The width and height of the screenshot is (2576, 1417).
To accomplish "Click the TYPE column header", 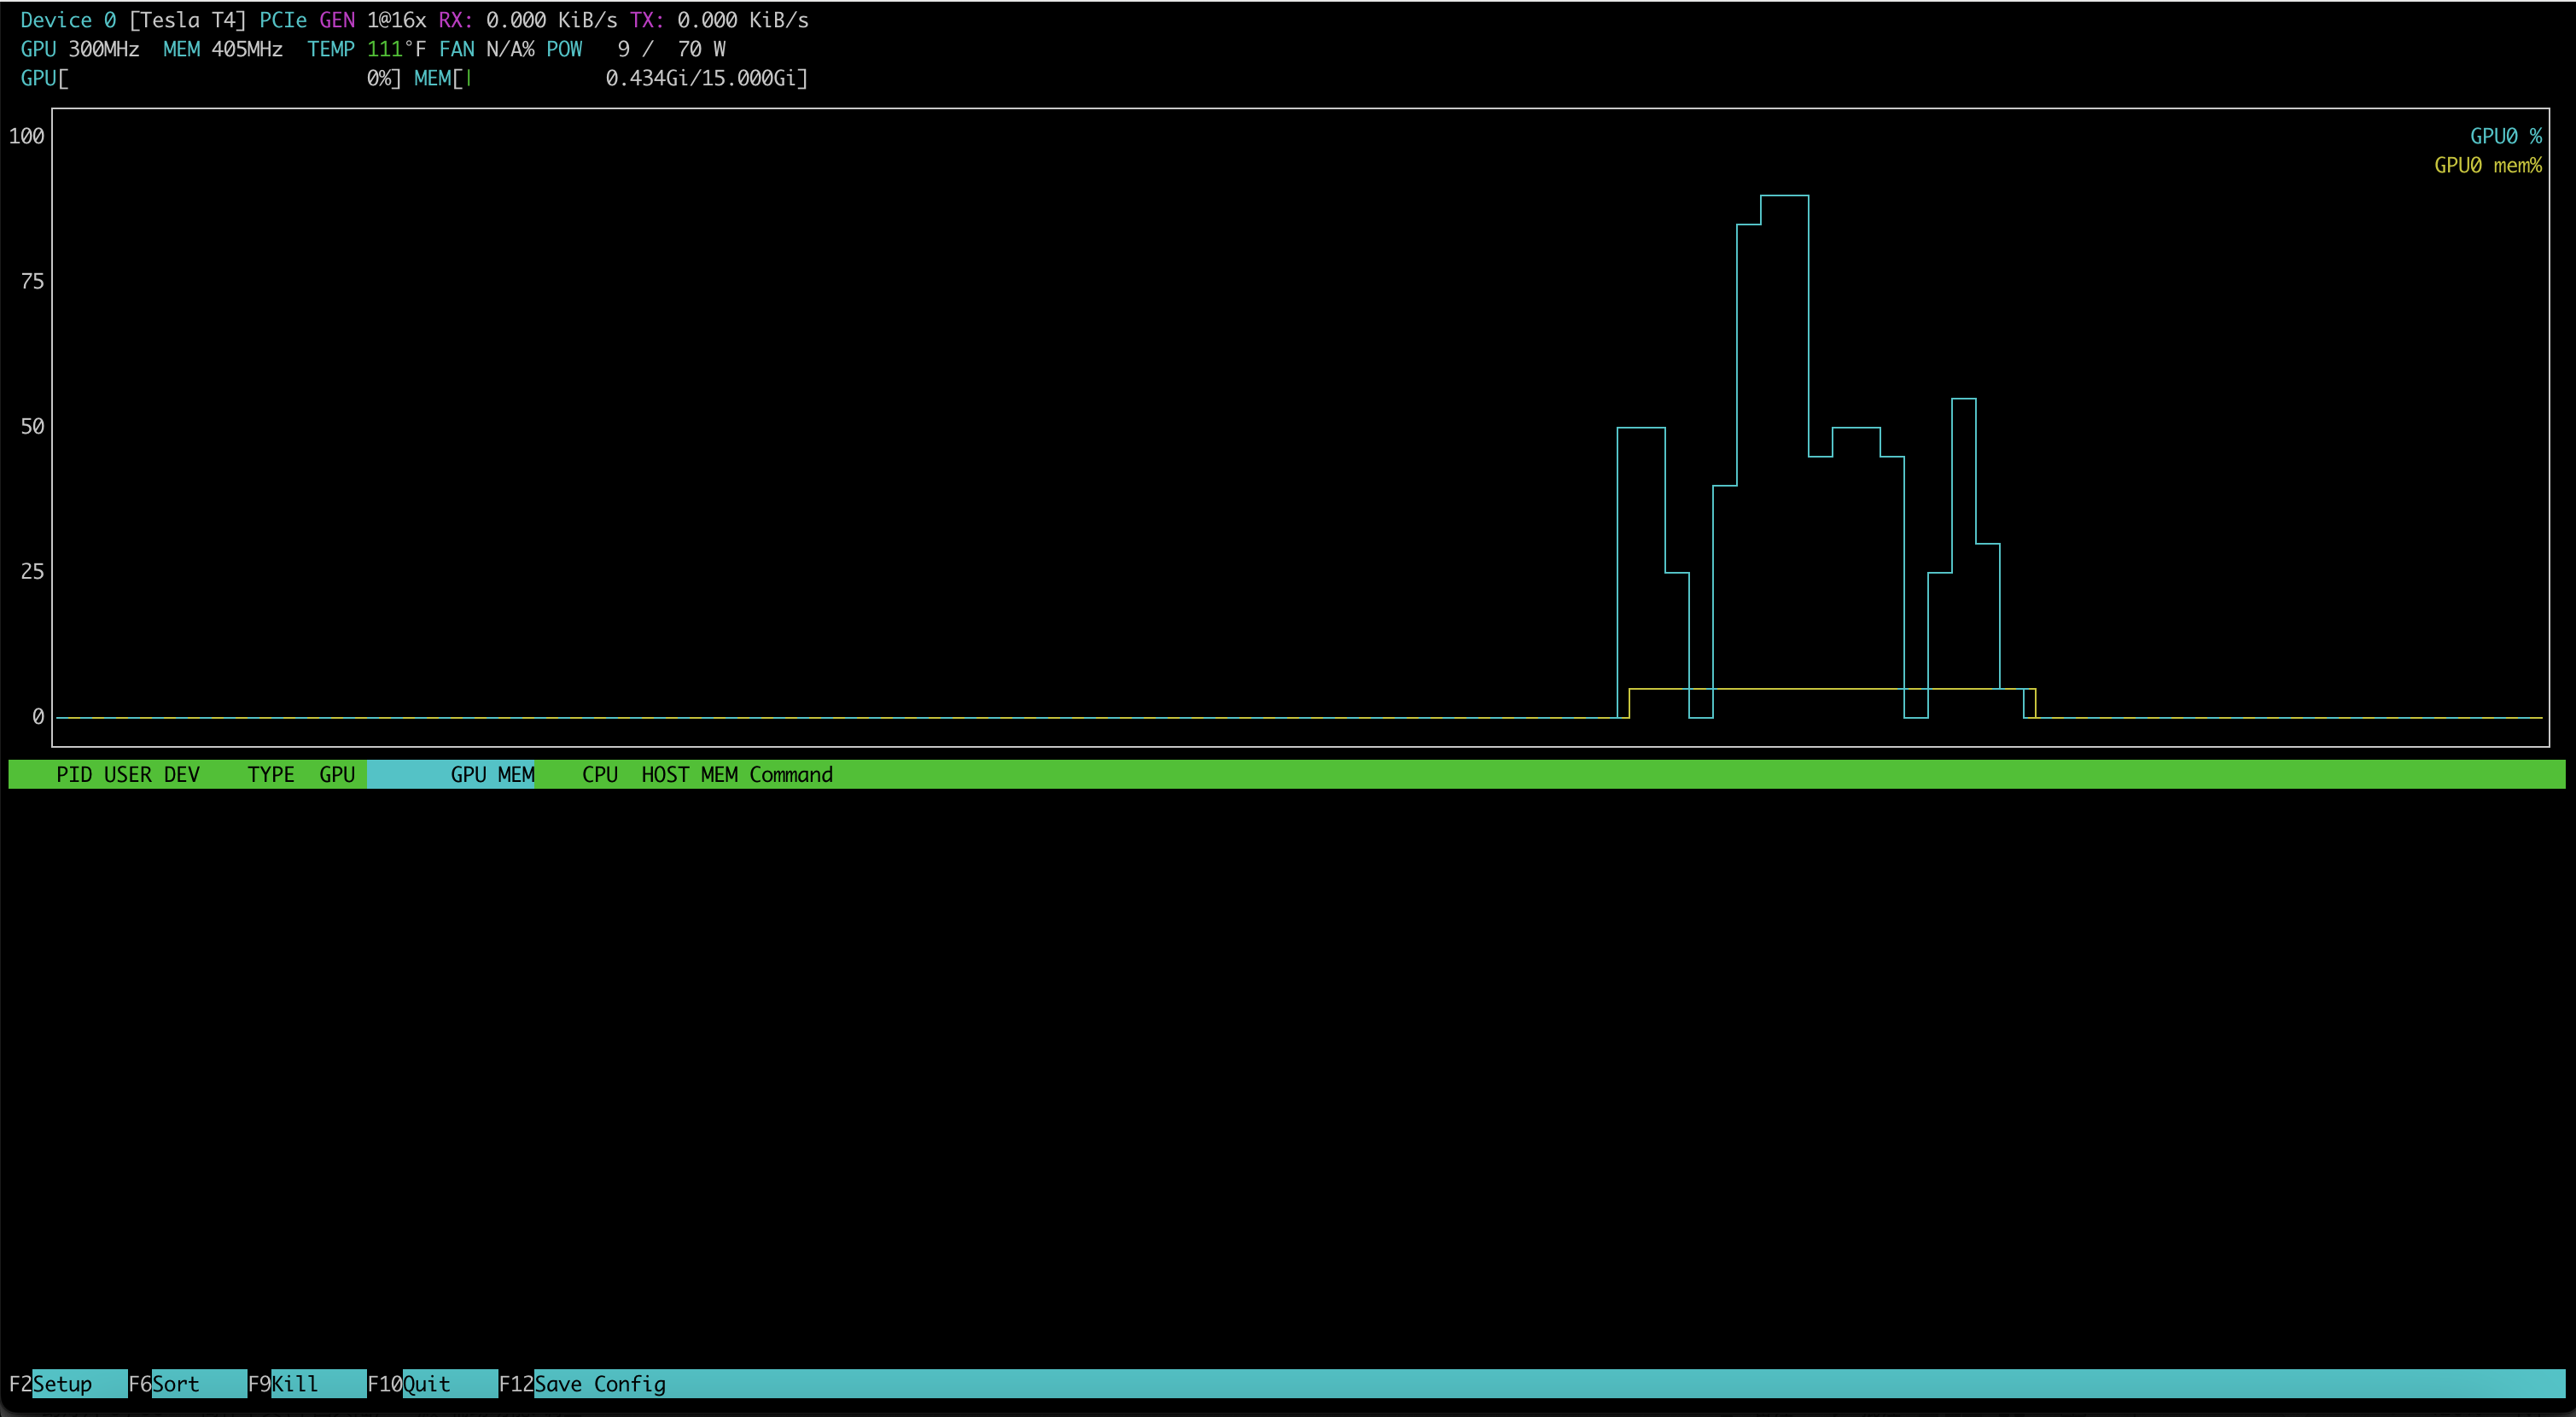I will pos(270,774).
